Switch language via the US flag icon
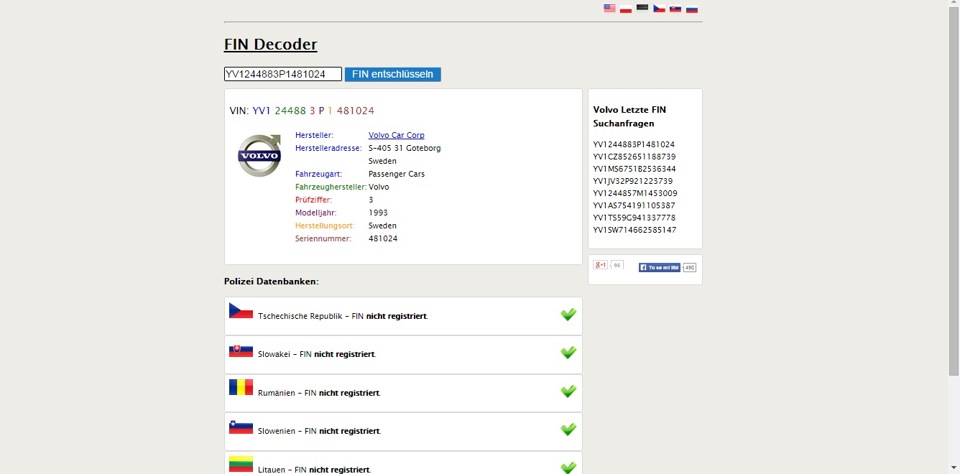 point(609,8)
